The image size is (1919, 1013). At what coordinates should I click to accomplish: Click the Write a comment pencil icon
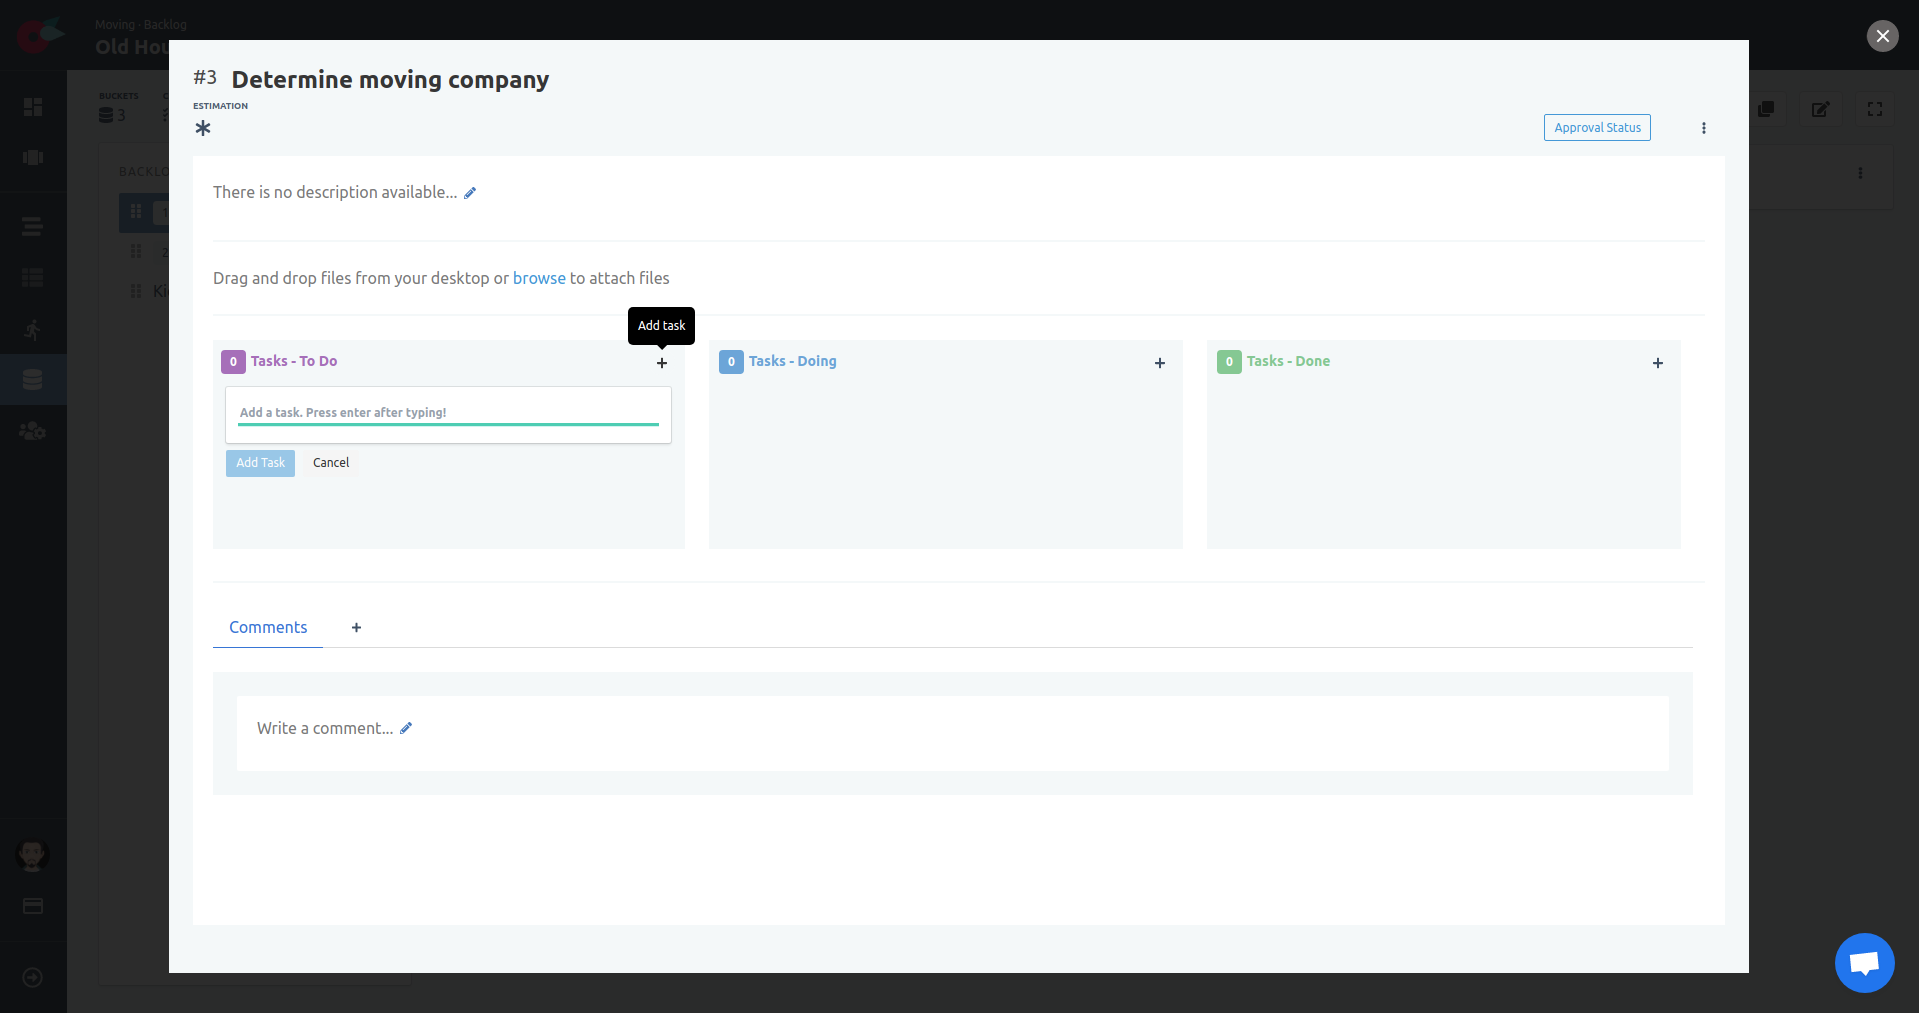[x=406, y=728]
